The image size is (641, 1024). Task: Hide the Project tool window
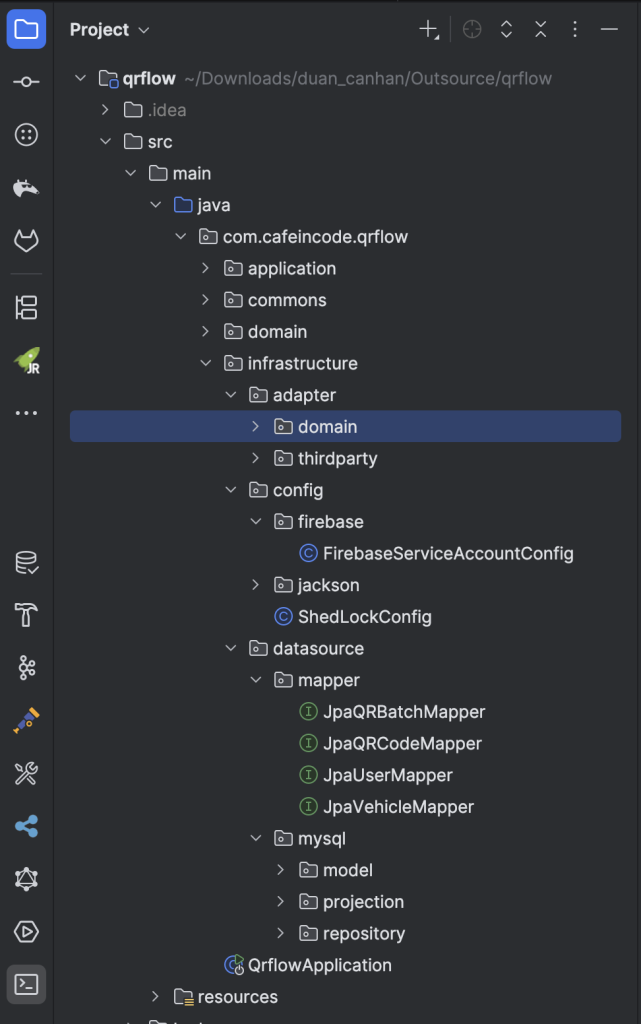click(x=609, y=30)
